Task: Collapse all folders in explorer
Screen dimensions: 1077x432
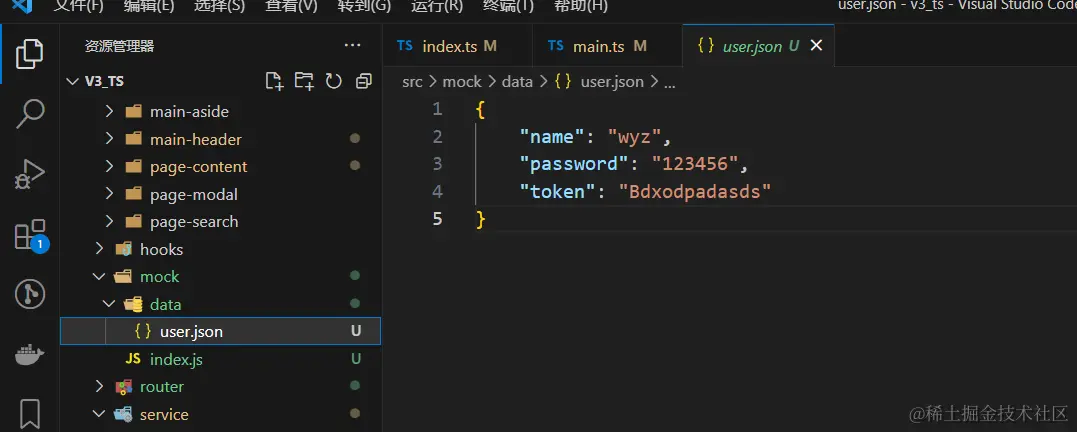Action: pyautogui.click(x=364, y=81)
